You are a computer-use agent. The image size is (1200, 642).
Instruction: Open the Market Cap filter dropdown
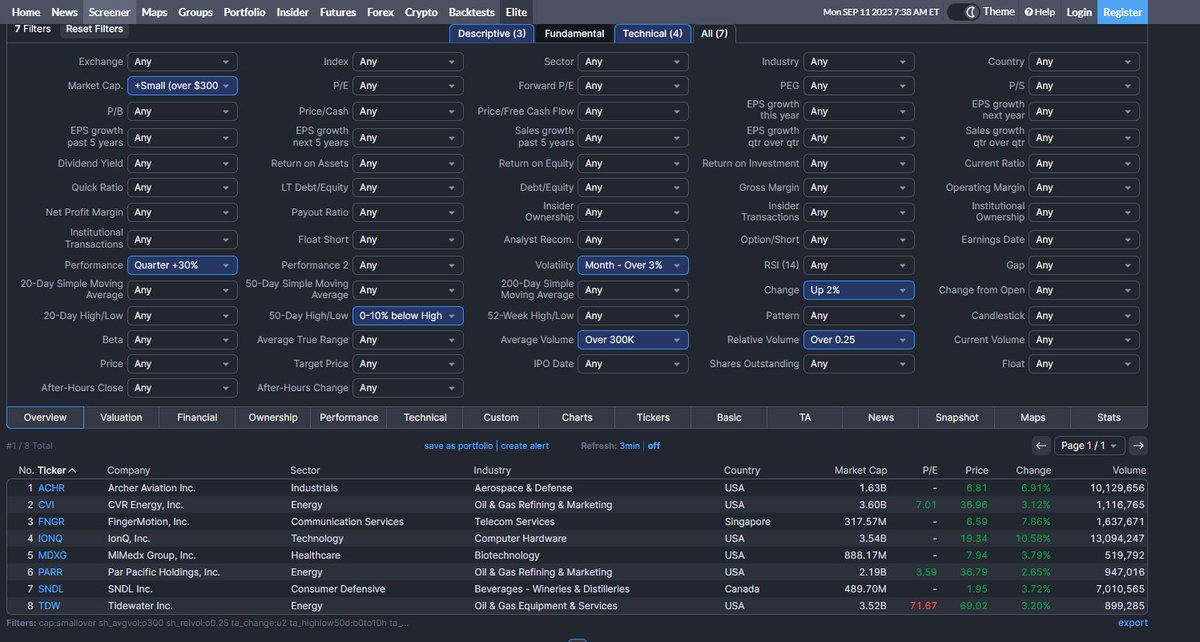(x=182, y=85)
